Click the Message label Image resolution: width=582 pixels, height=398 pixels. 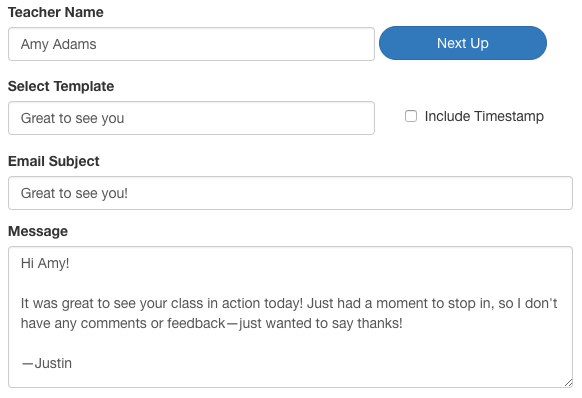38,231
